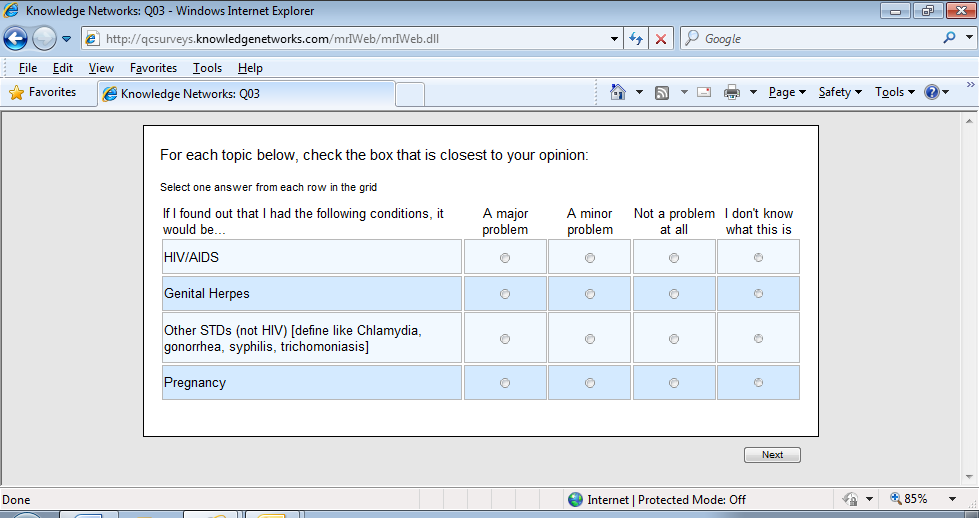Select the Knowledge Networks: Q03 tab

(x=247, y=94)
